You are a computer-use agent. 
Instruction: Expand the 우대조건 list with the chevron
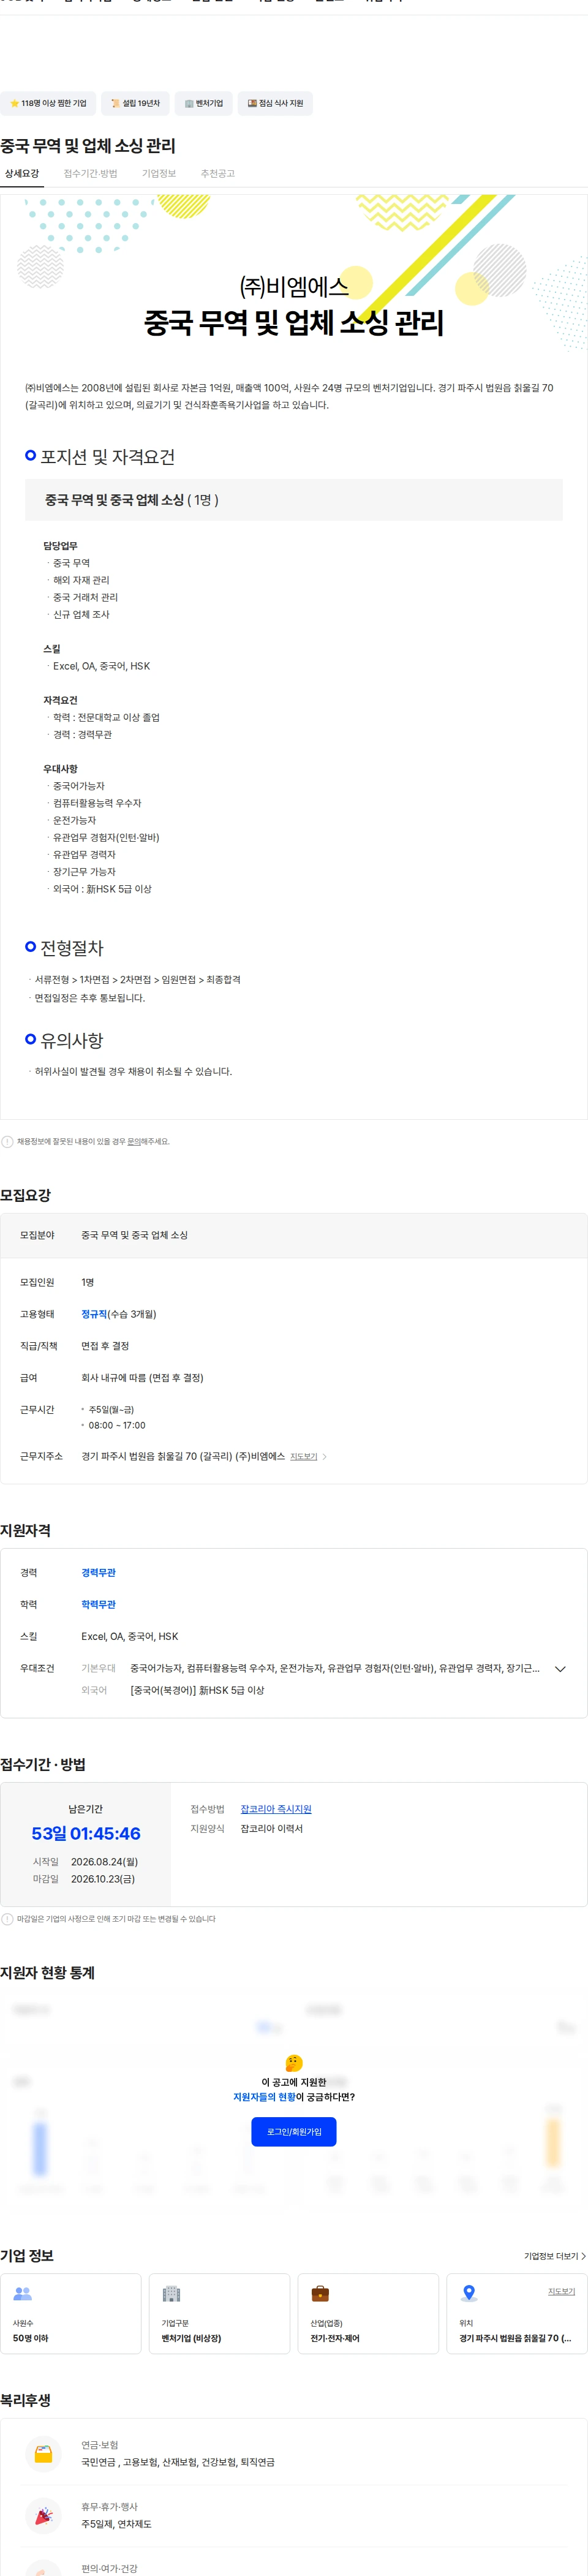pyautogui.click(x=560, y=1668)
